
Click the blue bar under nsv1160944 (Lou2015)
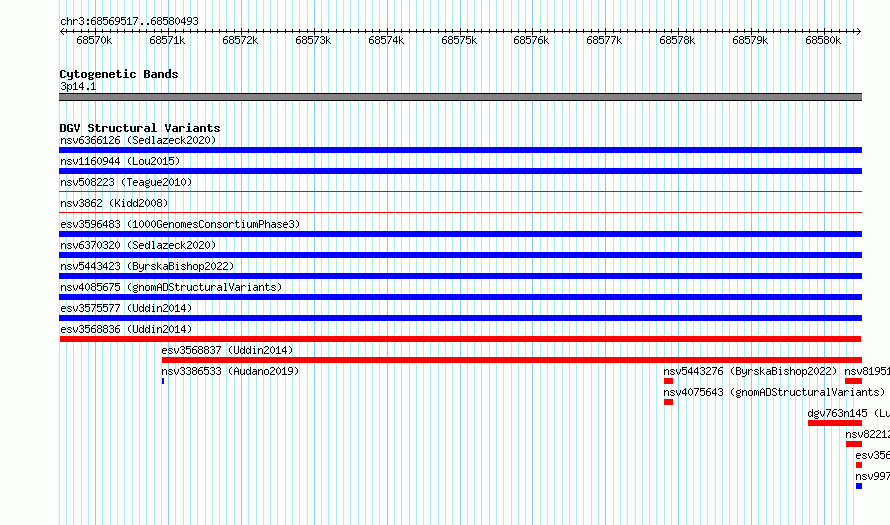pos(460,171)
